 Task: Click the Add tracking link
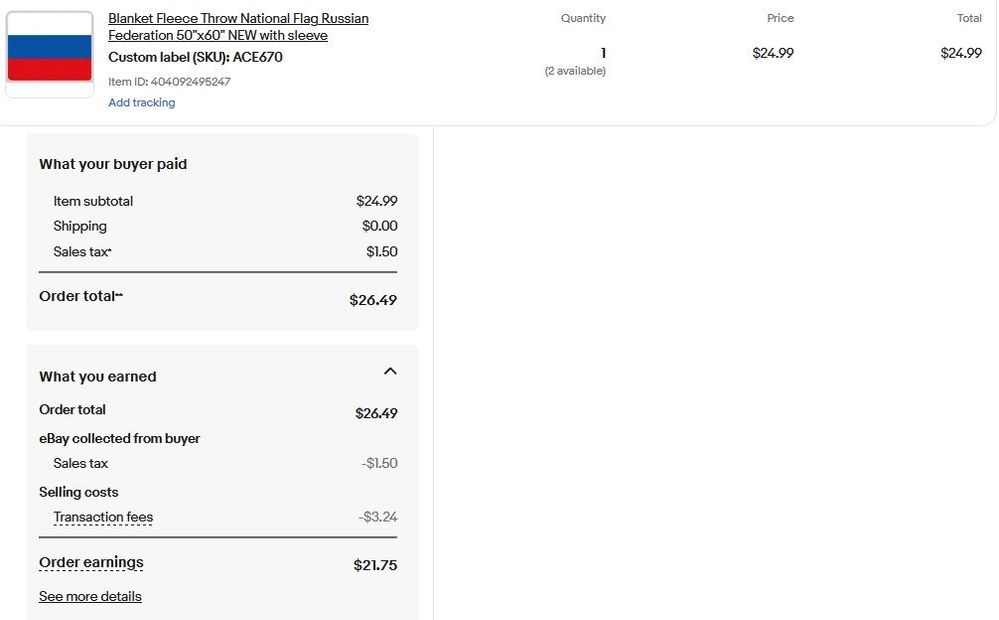[141, 103]
